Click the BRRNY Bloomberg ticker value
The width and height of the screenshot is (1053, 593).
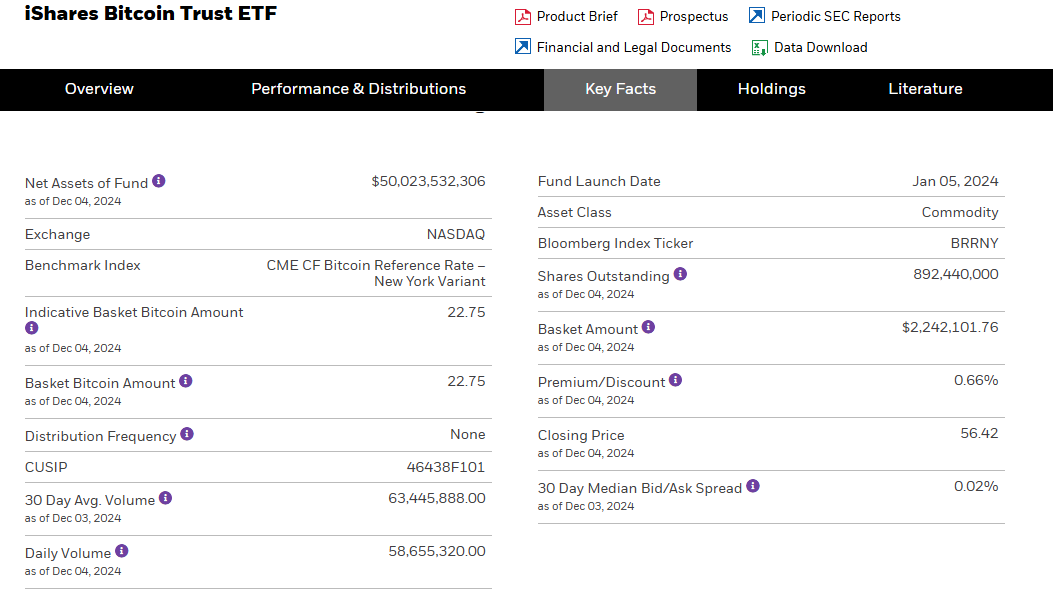(974, 243)
